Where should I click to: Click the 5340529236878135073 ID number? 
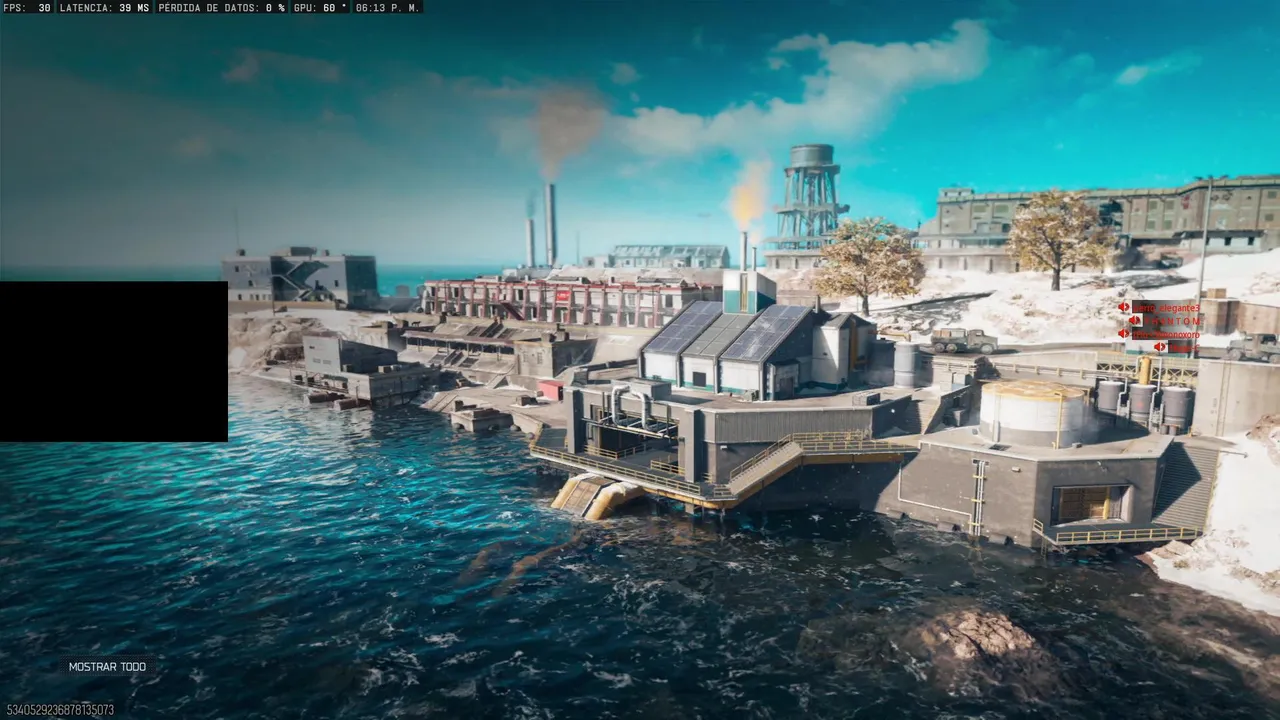[x=60, y=710]
